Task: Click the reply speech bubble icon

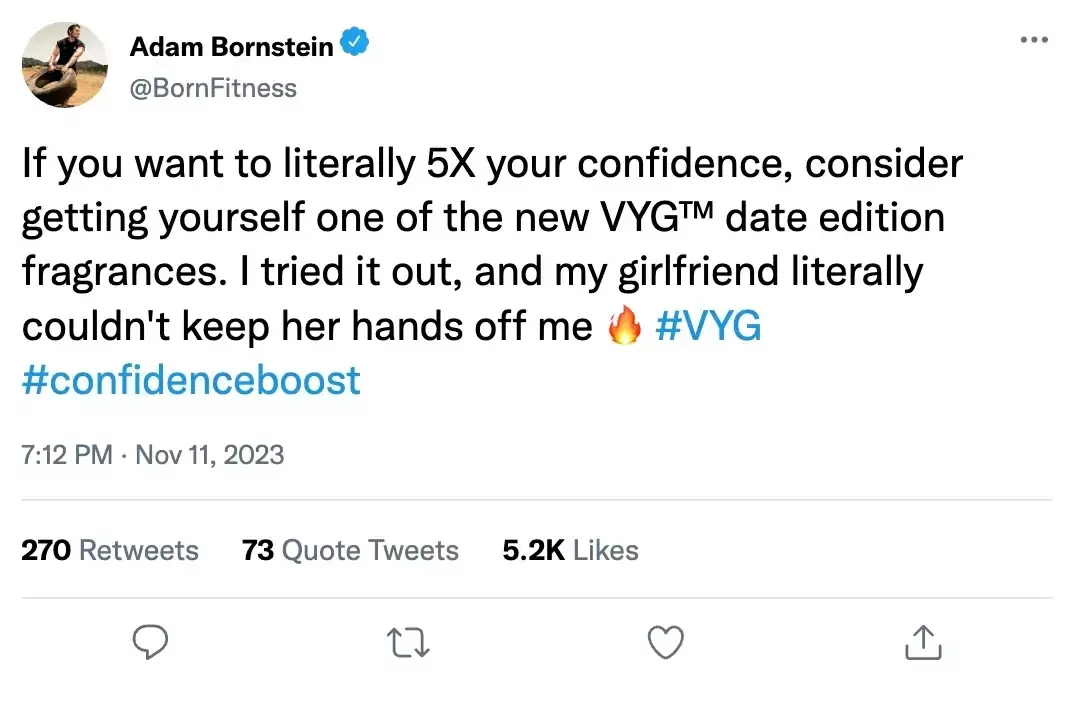Action: coord(150,642)
